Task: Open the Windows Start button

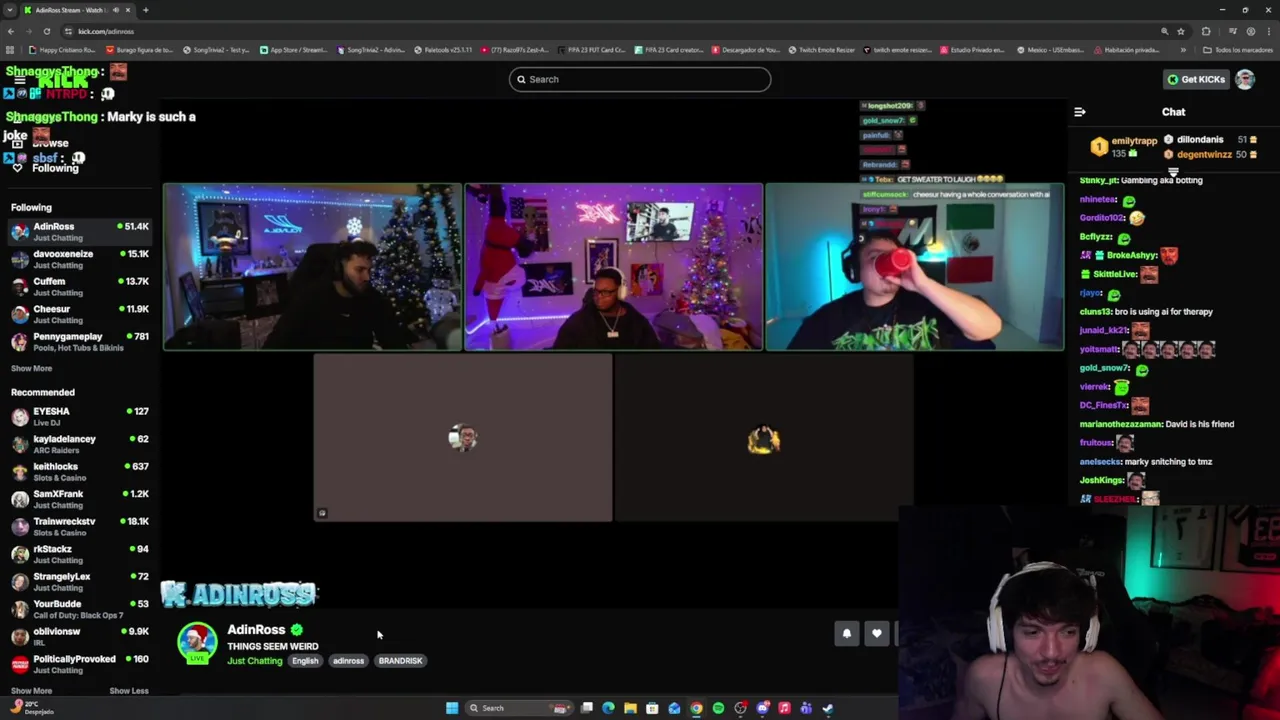Action: pyautogui.click(x=452, y=708)
